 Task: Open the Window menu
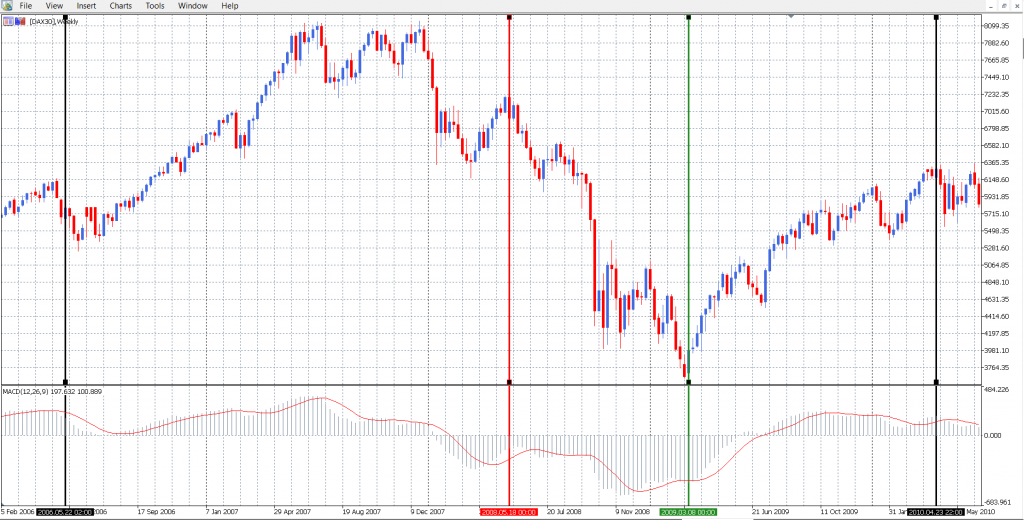click(x=193, y=6)
